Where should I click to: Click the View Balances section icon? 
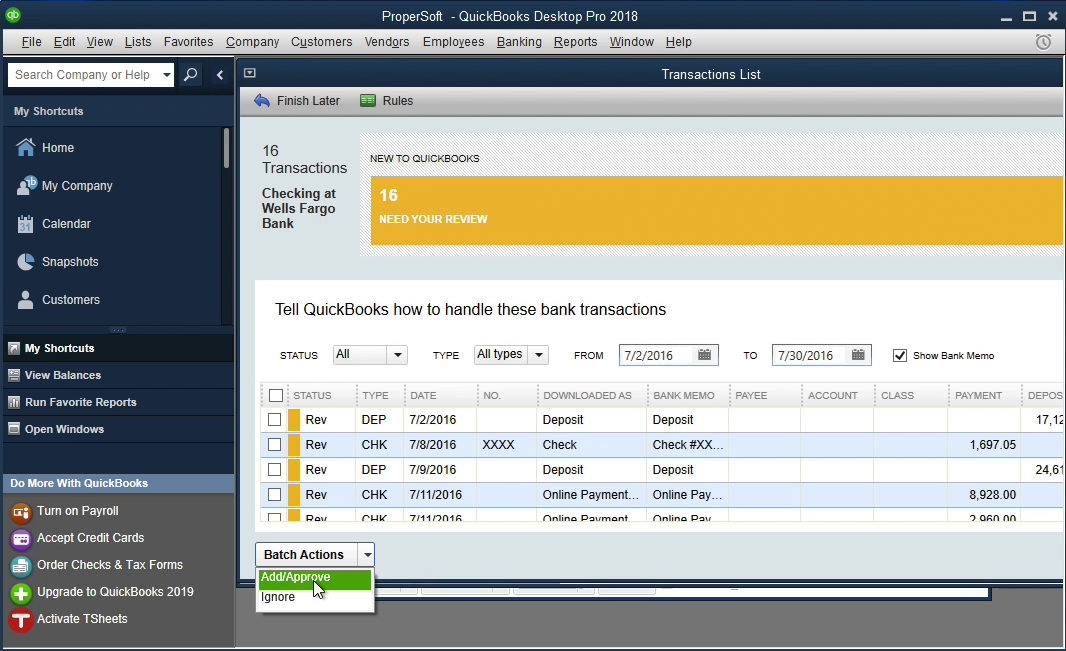[14, 375]
